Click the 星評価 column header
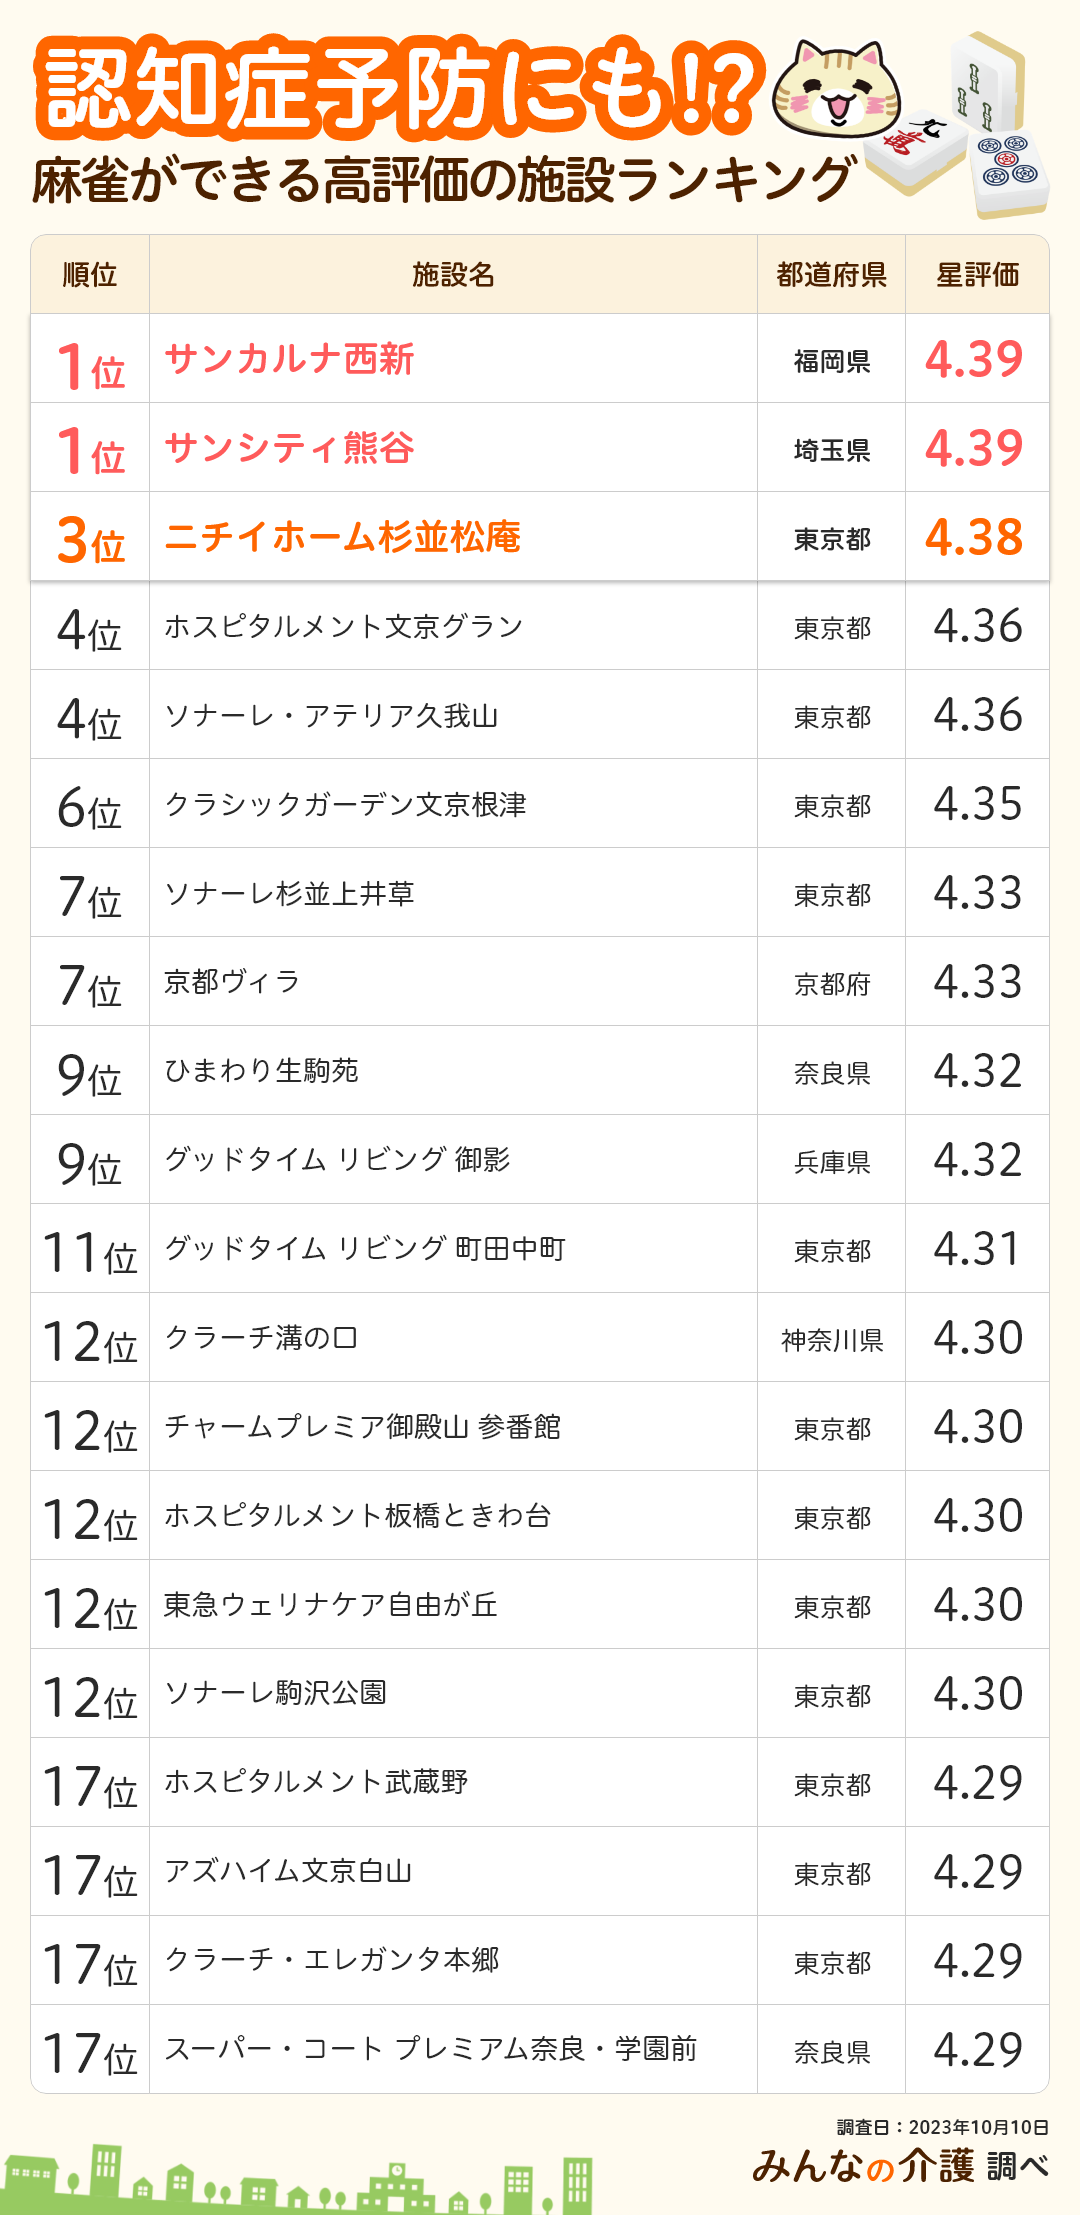 click(x=977, y=275)
